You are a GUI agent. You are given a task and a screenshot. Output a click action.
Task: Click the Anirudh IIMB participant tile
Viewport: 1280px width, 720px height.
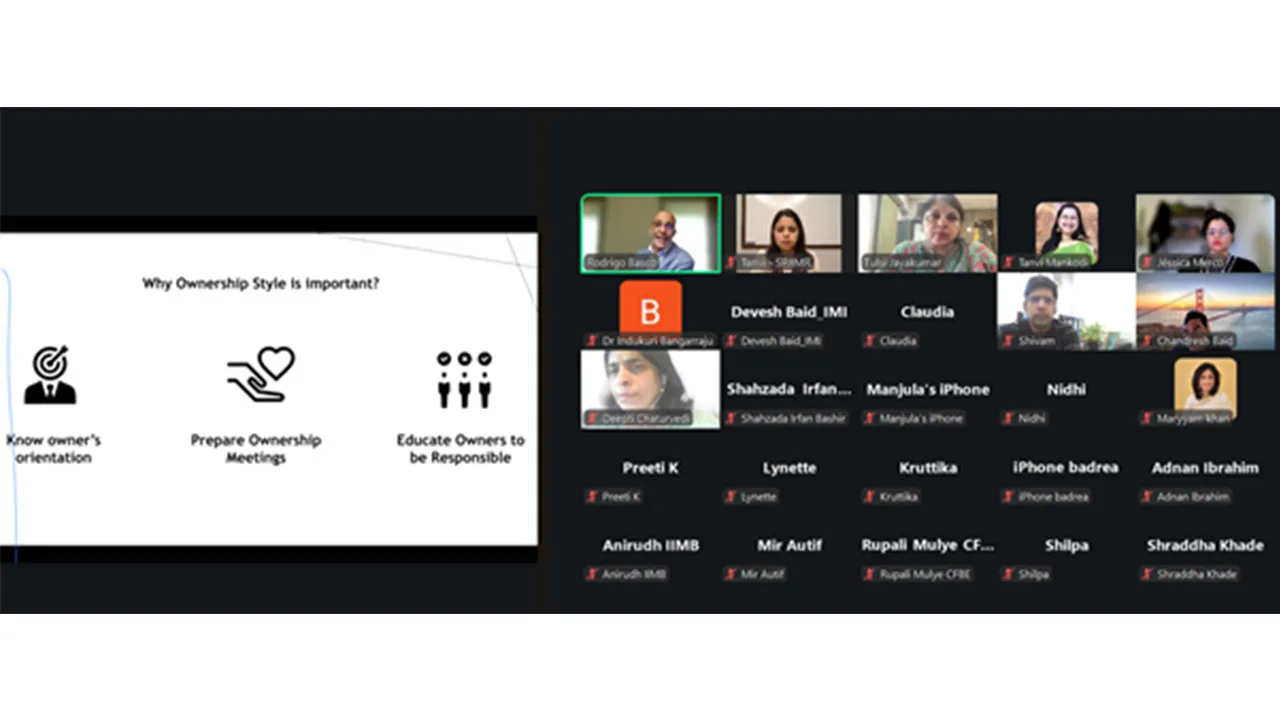(650, 556)
